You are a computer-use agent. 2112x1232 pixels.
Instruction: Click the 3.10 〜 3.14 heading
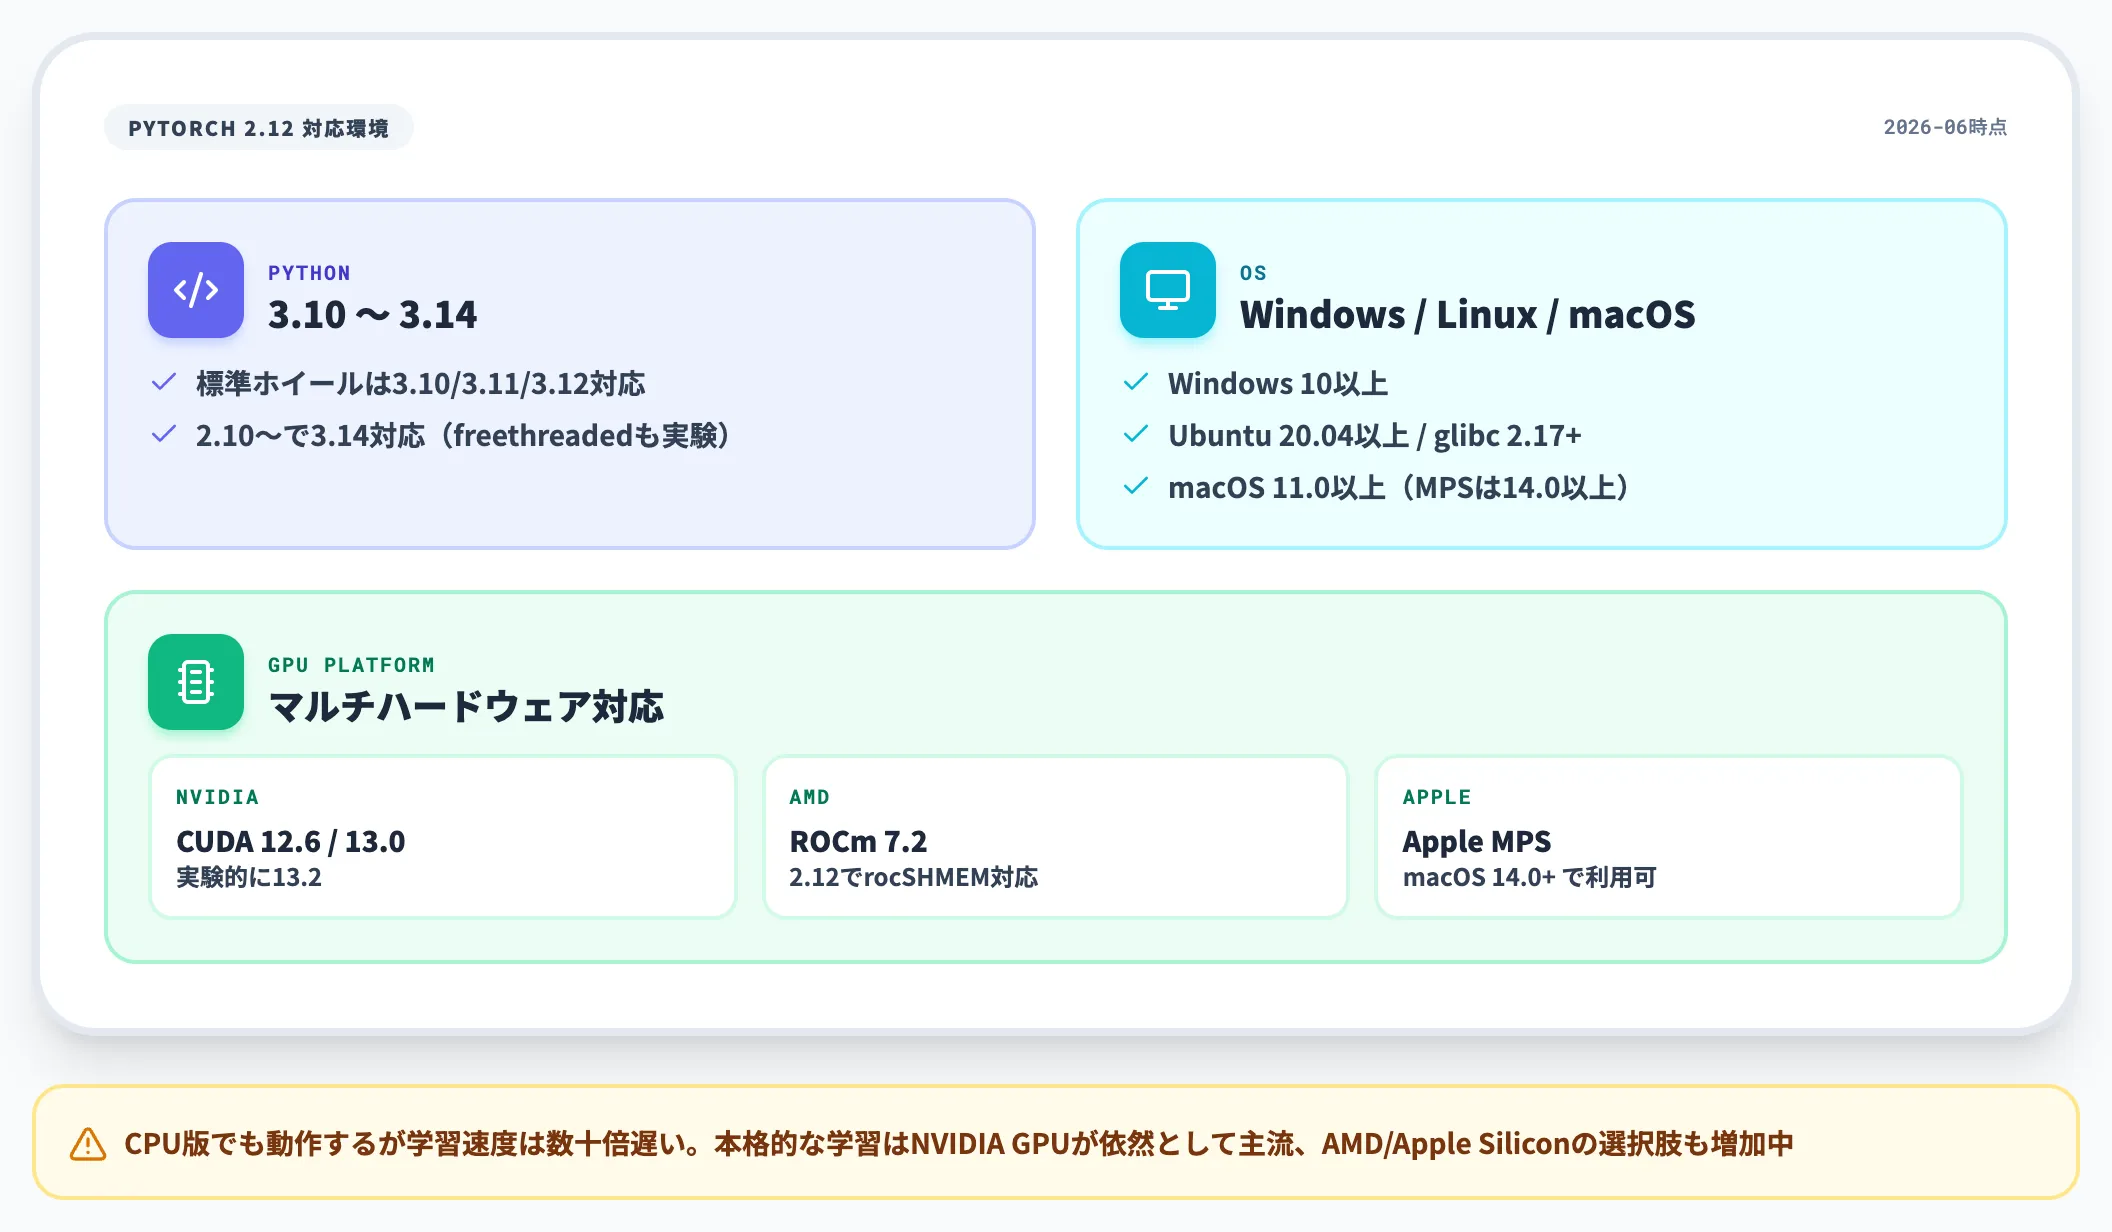tap(372, 315)
